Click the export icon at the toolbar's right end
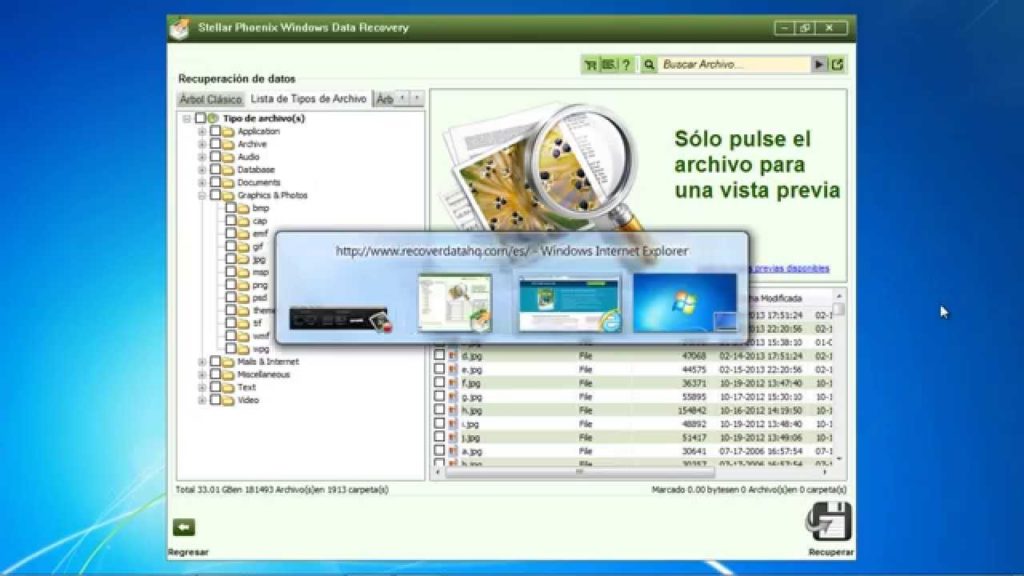This screenshot has width=1024, height=576. [x=837, y=65]
